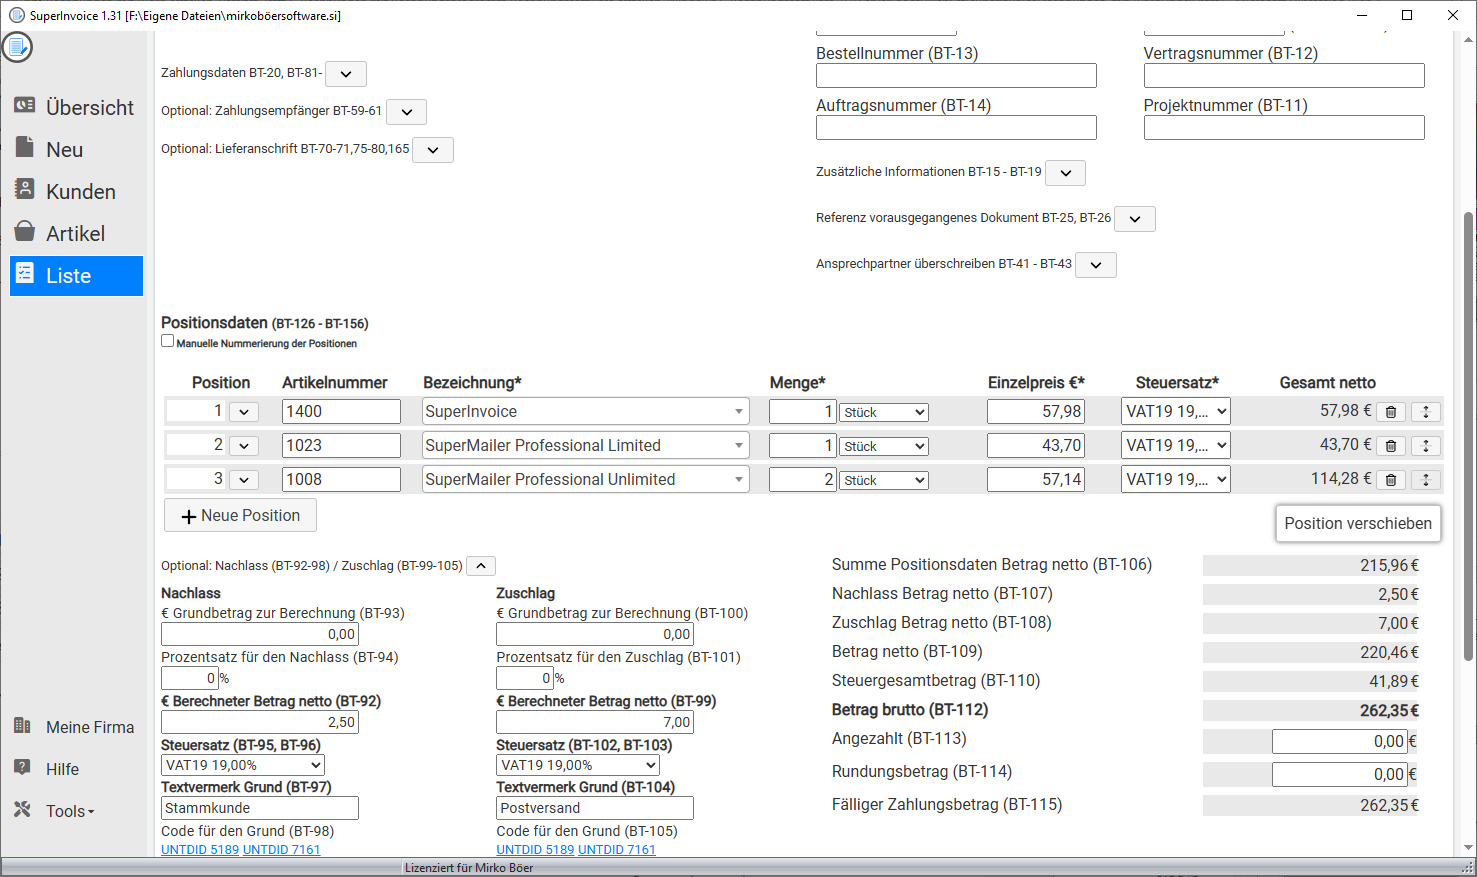
Task: Delete position 1 with trash icon
Action: click(1390, 412)
